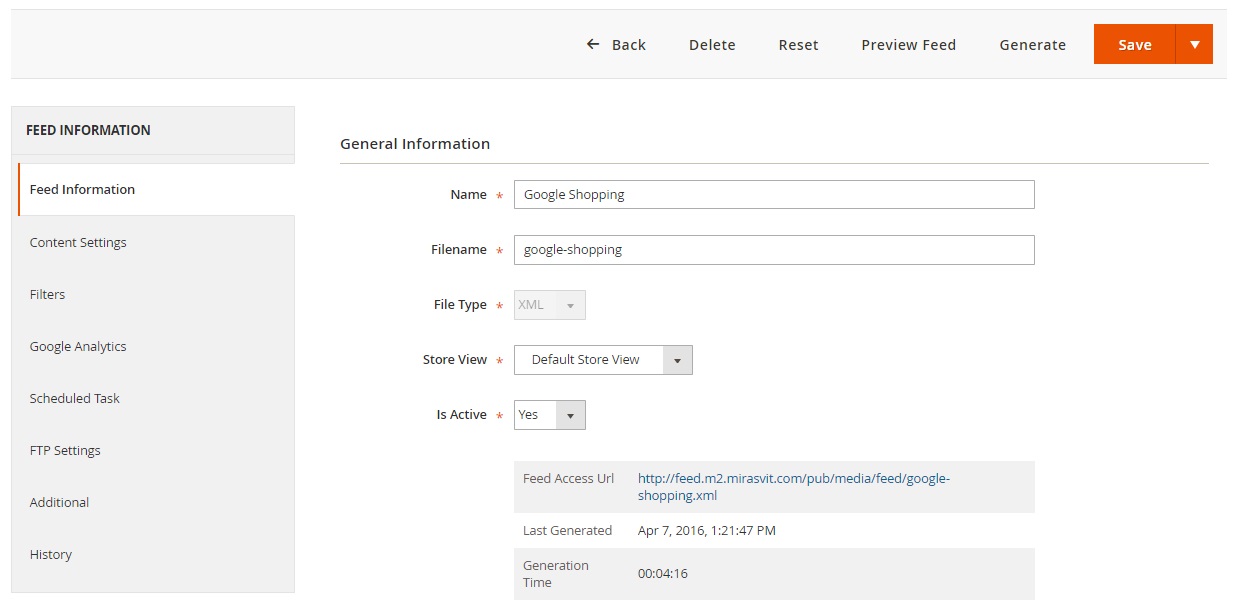Screen dimensions: 1237x607
Task: Save the feed
Action: [1135, 45]
